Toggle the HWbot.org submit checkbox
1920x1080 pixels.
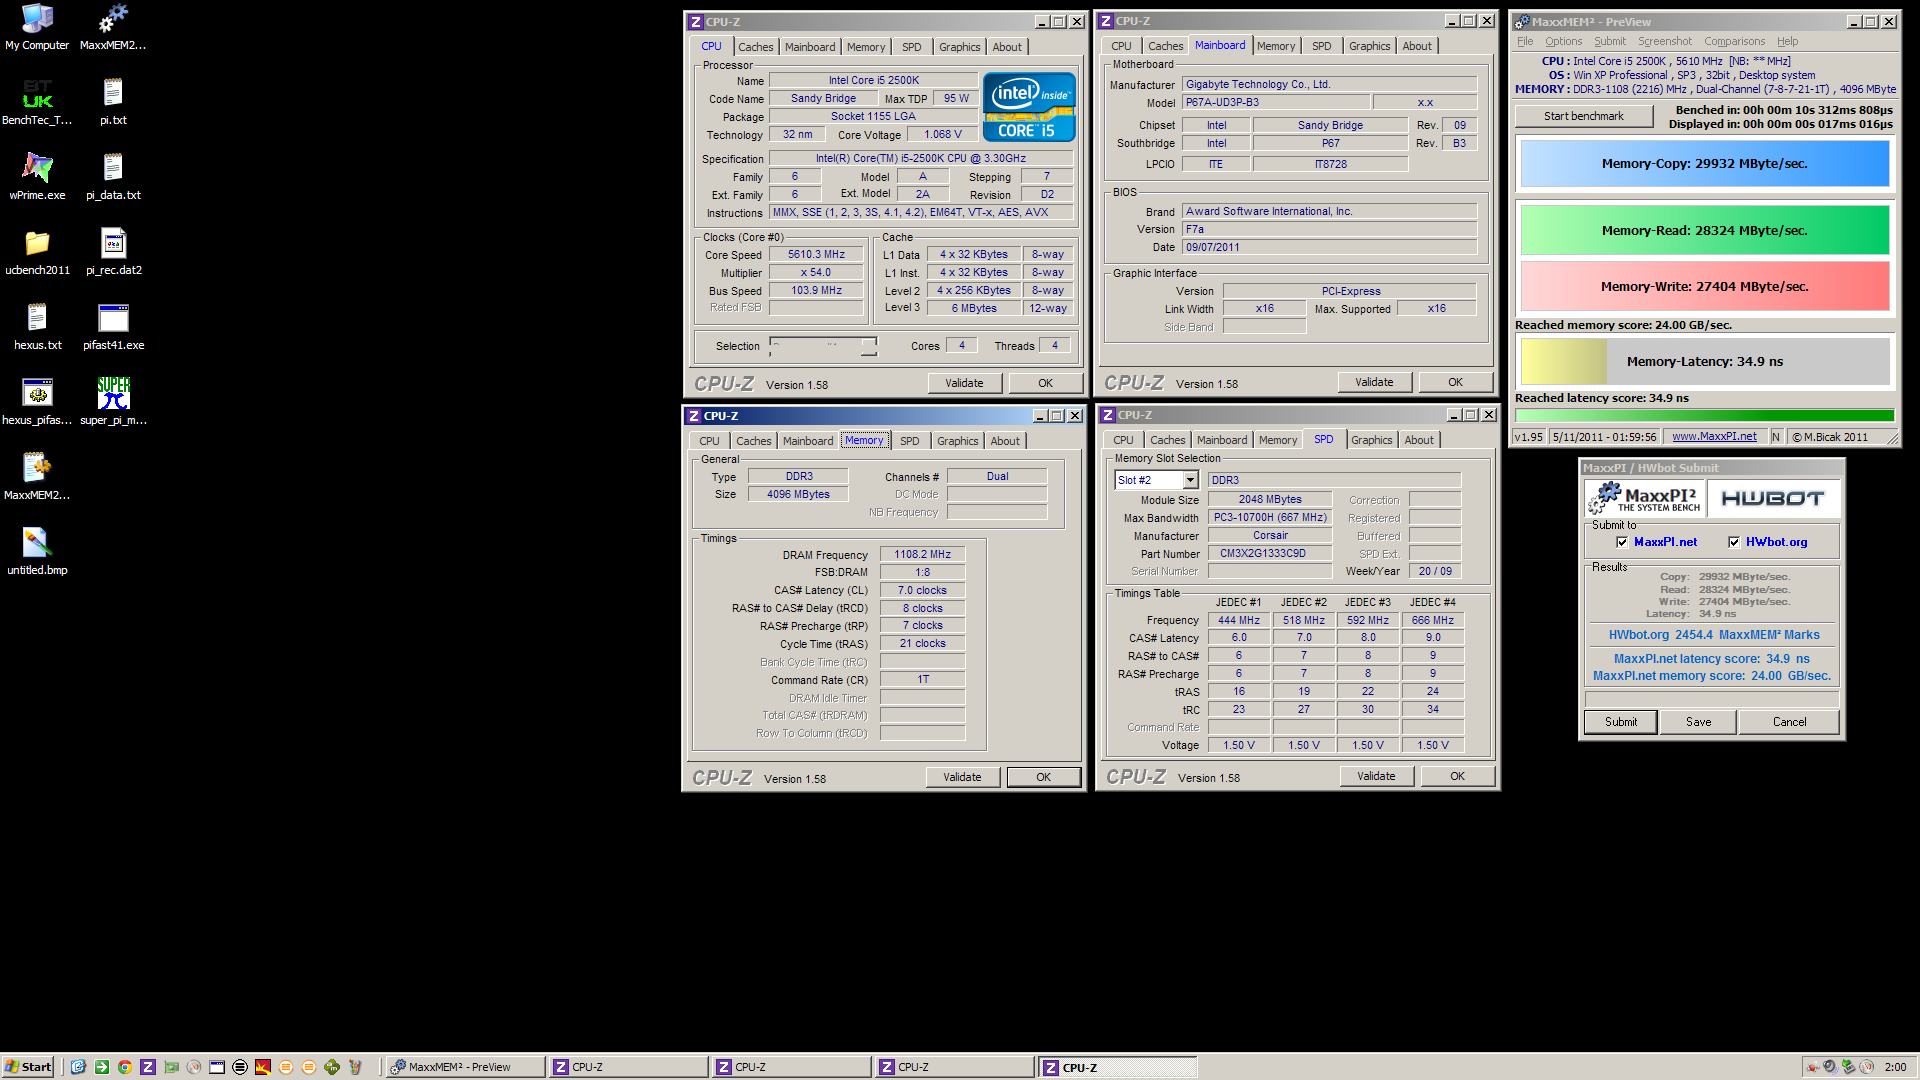click(1734, 542)
